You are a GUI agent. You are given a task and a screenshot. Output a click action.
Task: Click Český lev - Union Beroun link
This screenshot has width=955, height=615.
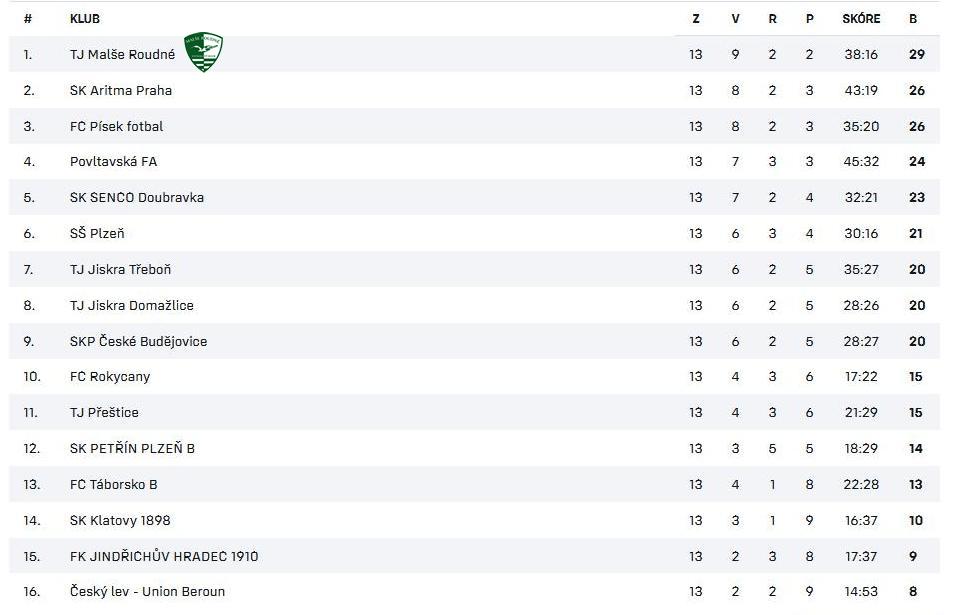(x=147, y=592)
